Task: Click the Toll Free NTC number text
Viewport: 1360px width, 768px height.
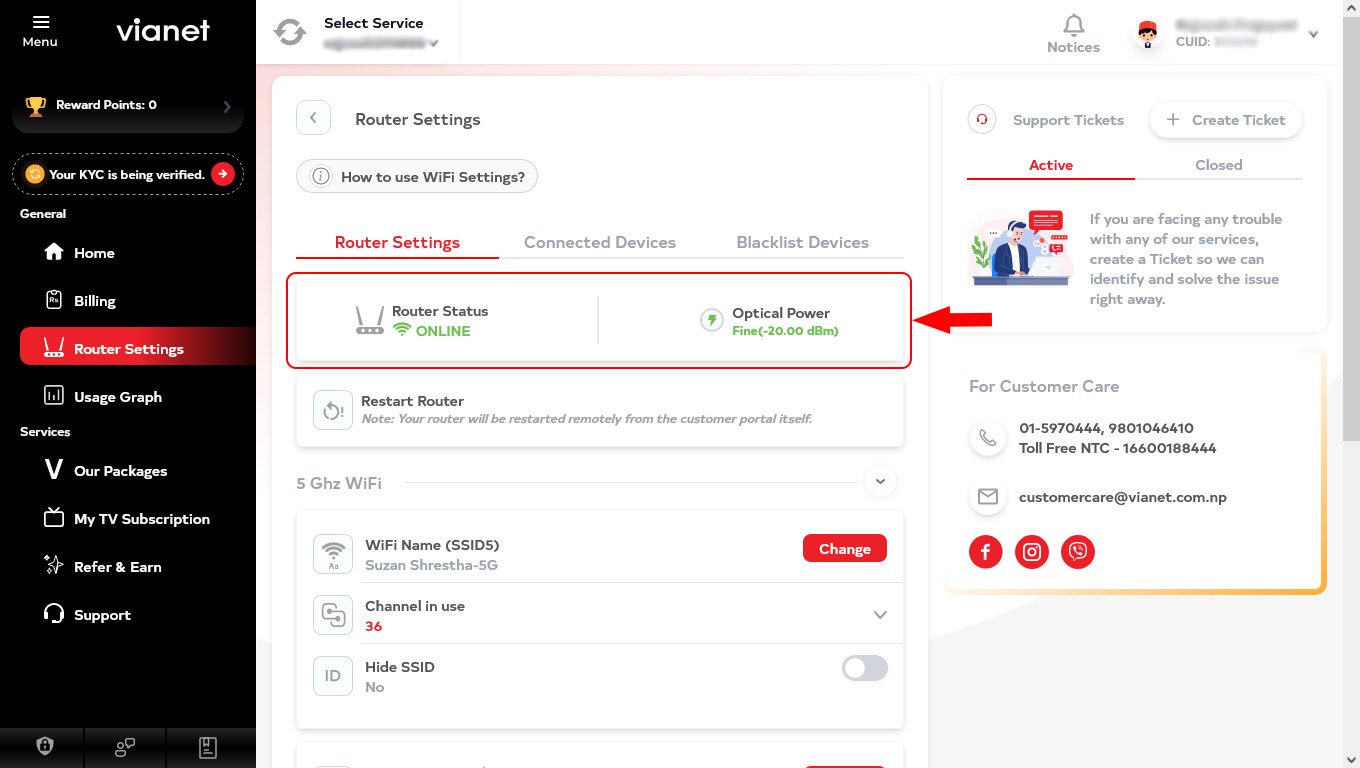Action: [1118, 448]
